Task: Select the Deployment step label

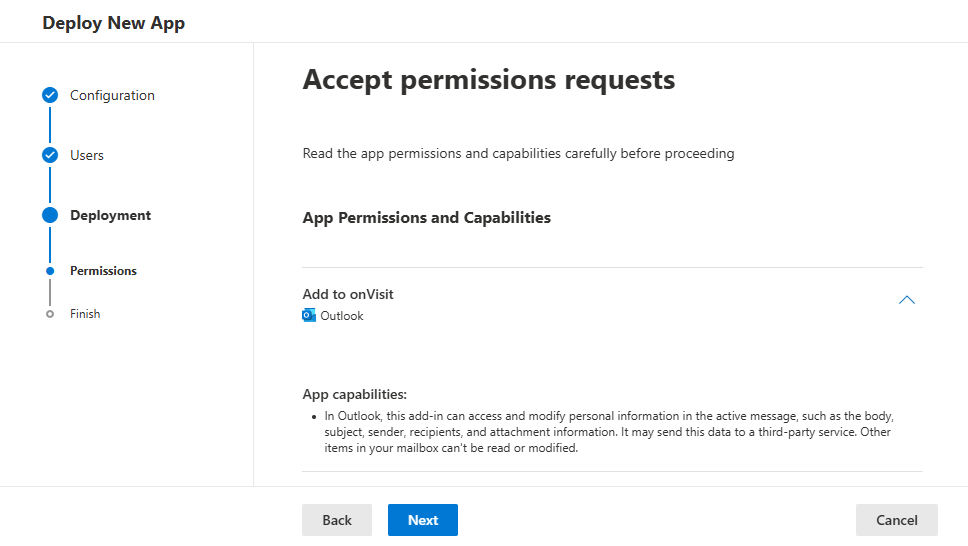Action: pos(111,215)
